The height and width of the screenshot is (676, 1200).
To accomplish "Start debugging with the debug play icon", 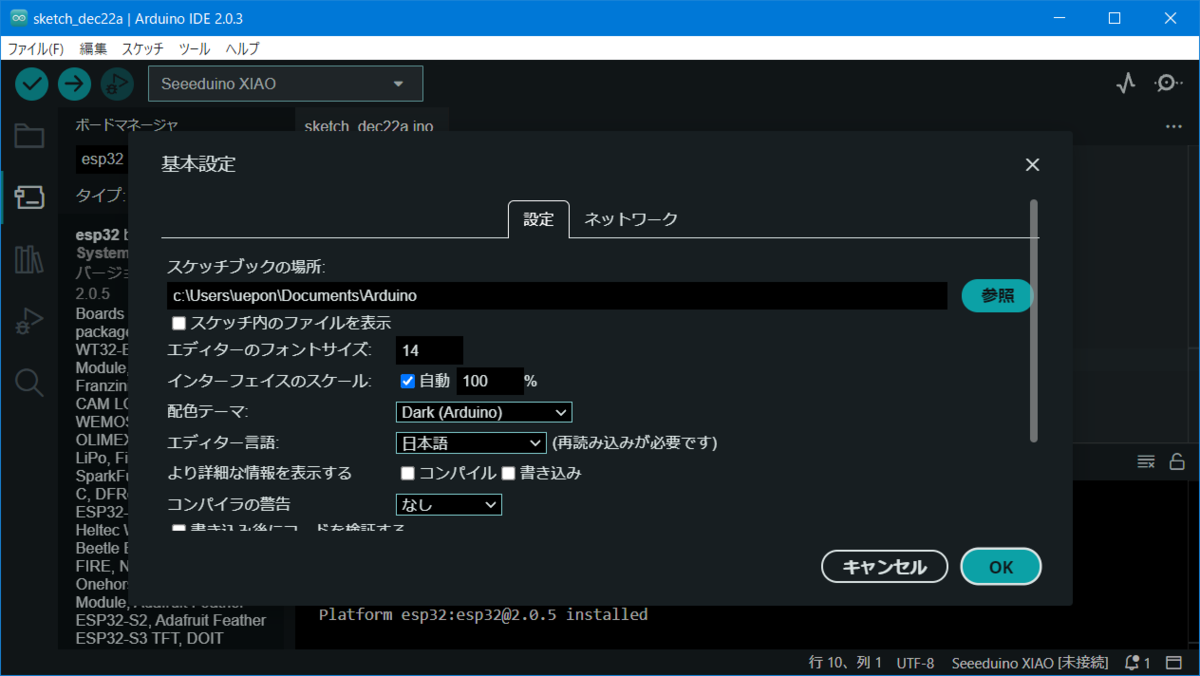I will [x=116, y=84].
